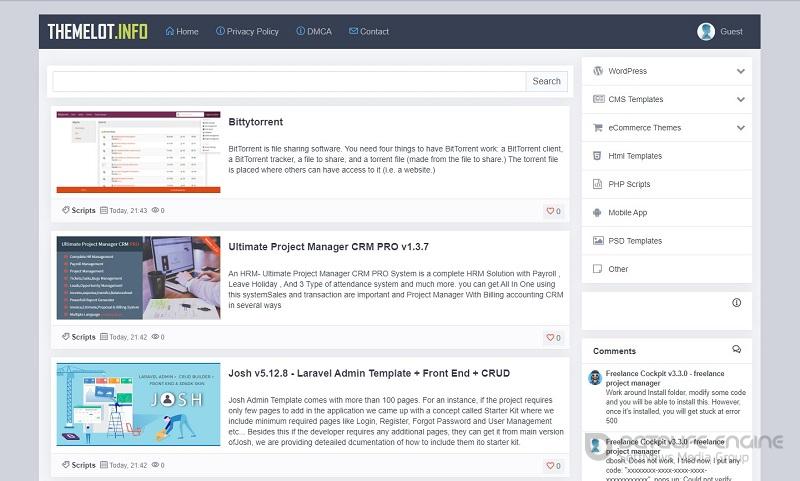
Task: Open first Freelance Cockpit v3.3.0 comment link
Action: tap(665, 378)
